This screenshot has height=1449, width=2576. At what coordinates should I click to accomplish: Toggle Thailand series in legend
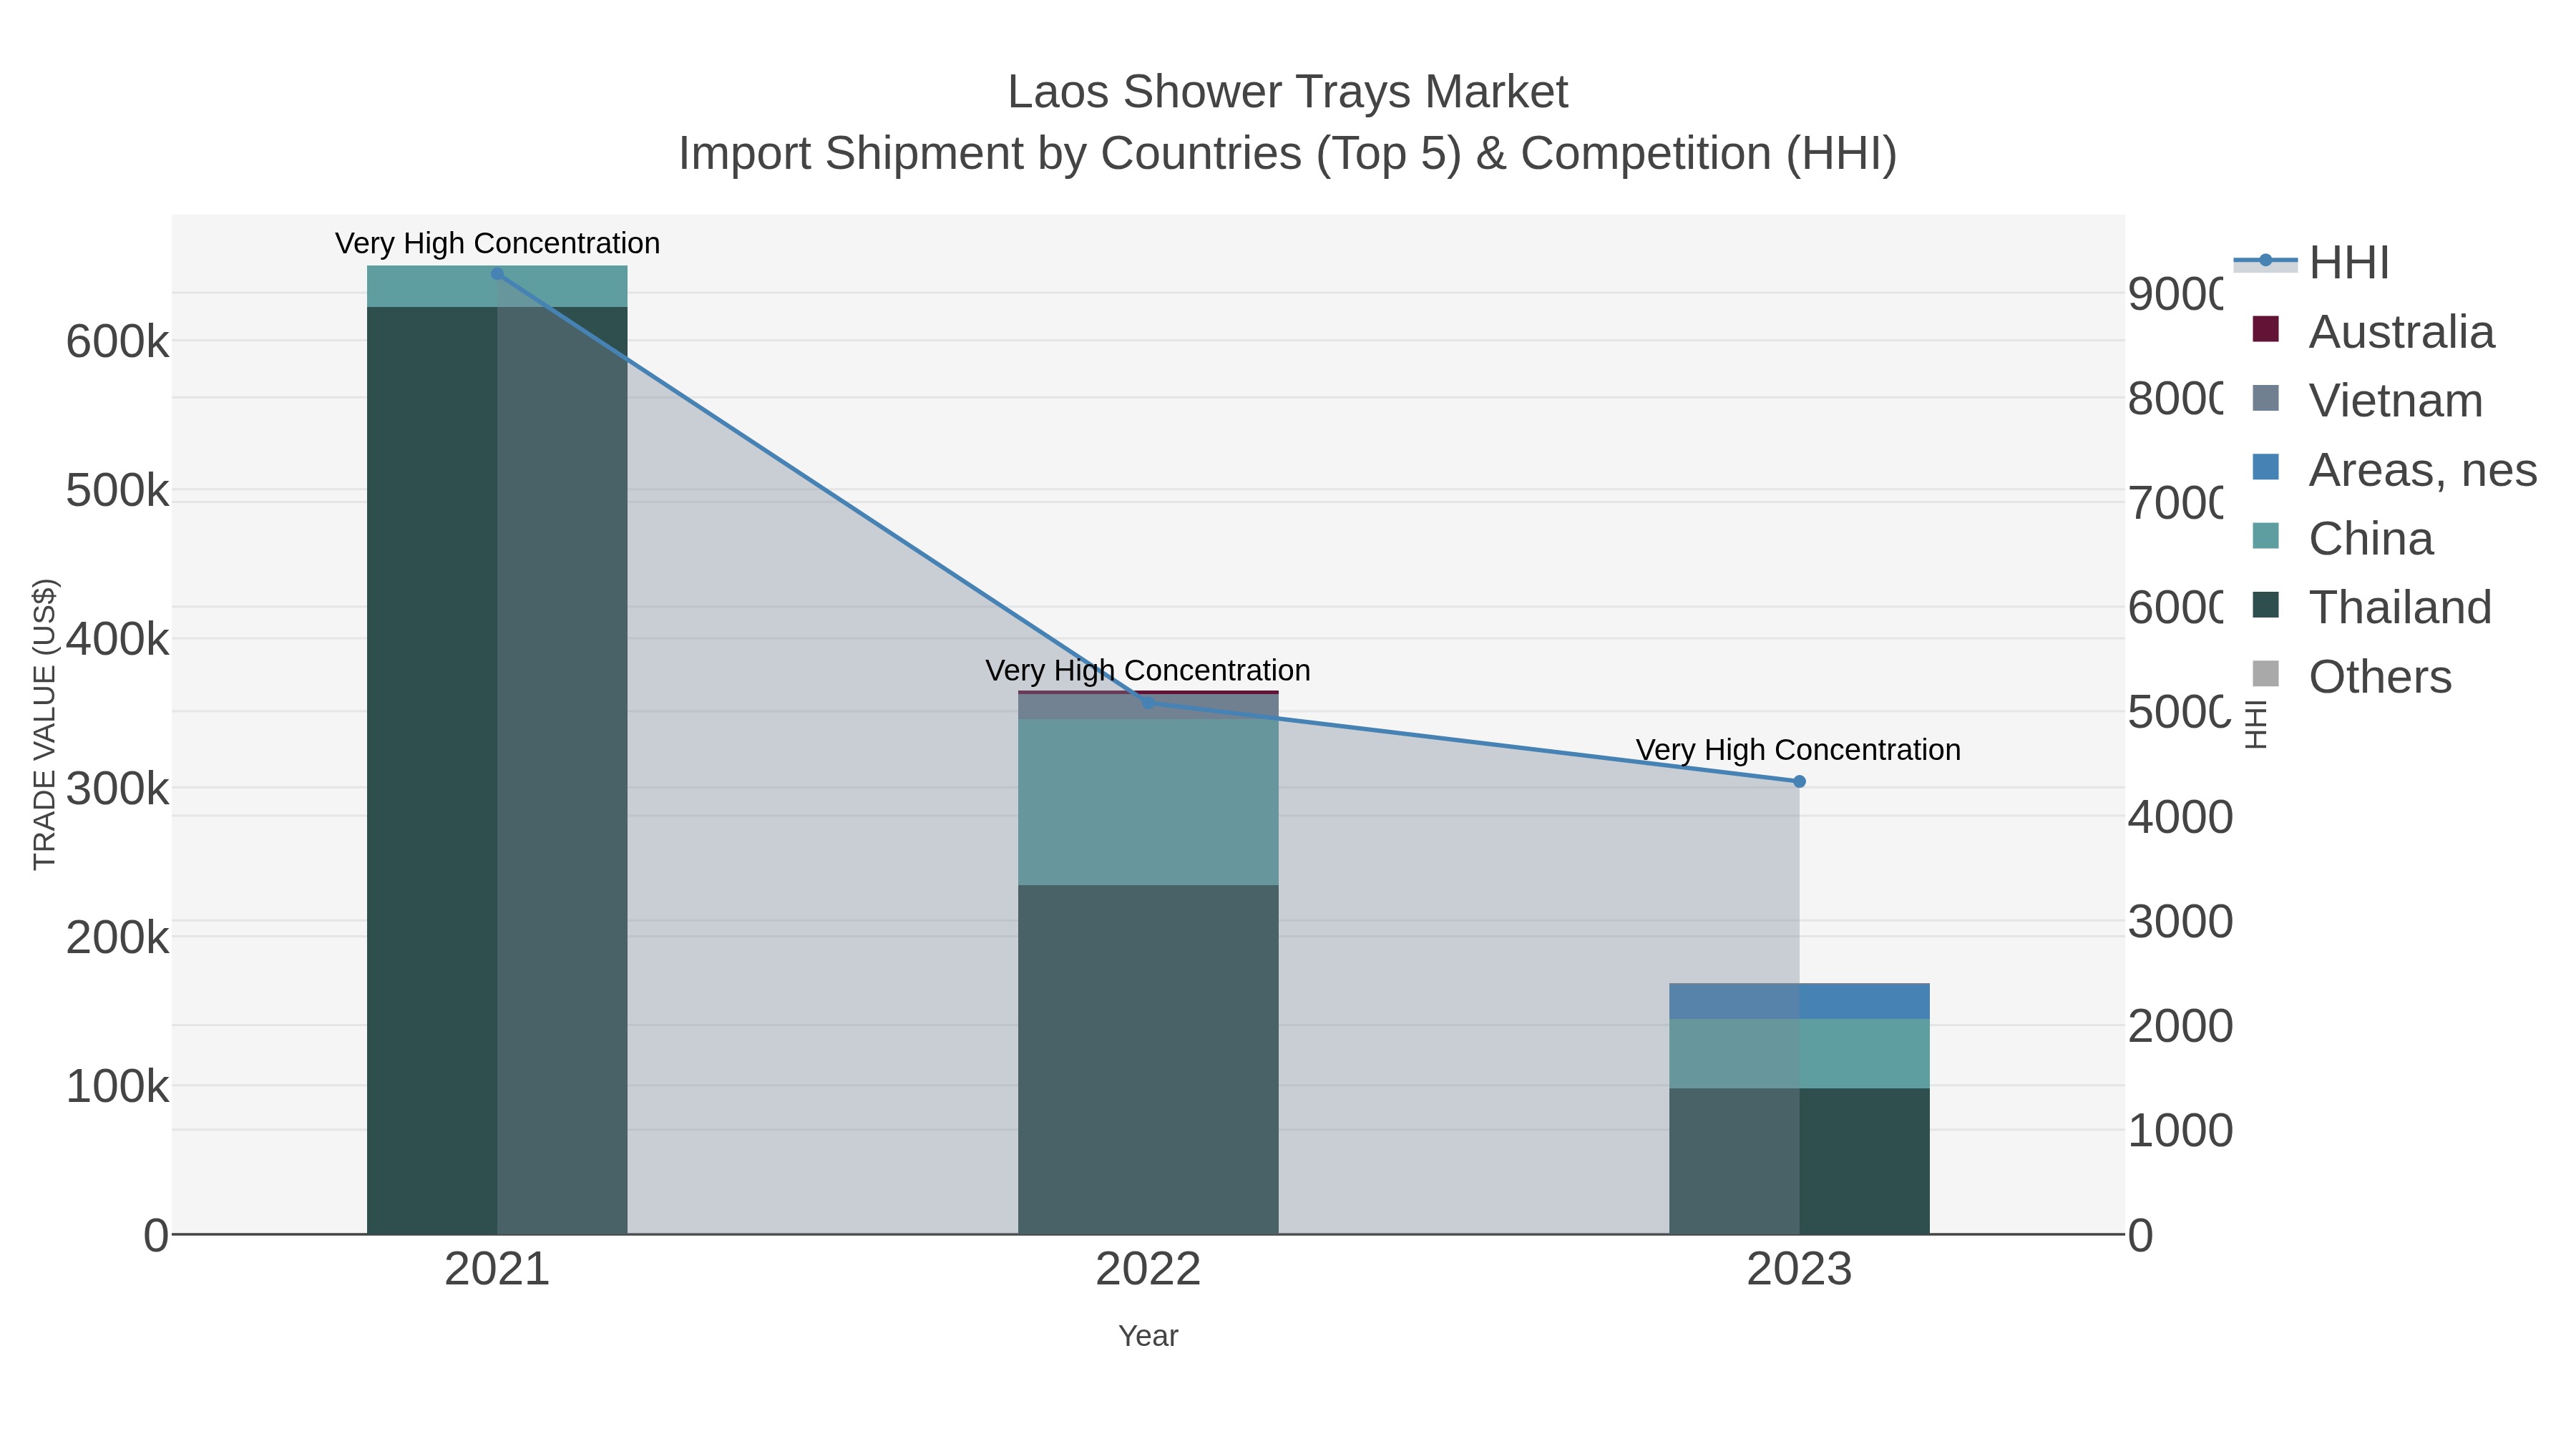click(2371, 608)
